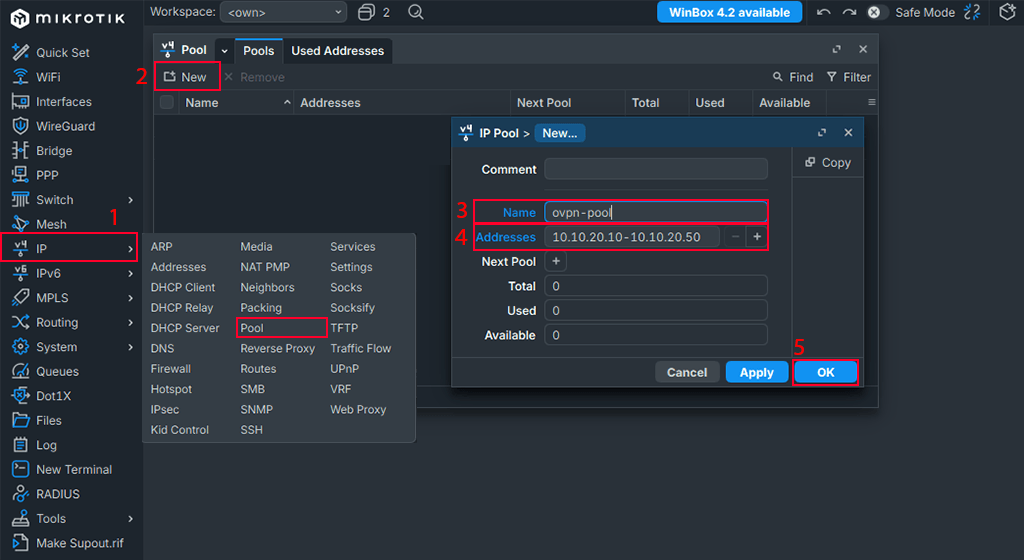This screenshot has width=1024, height=560.
Task: Click Copy in the IP Pool dialog
Action: [x=827, y=163]
